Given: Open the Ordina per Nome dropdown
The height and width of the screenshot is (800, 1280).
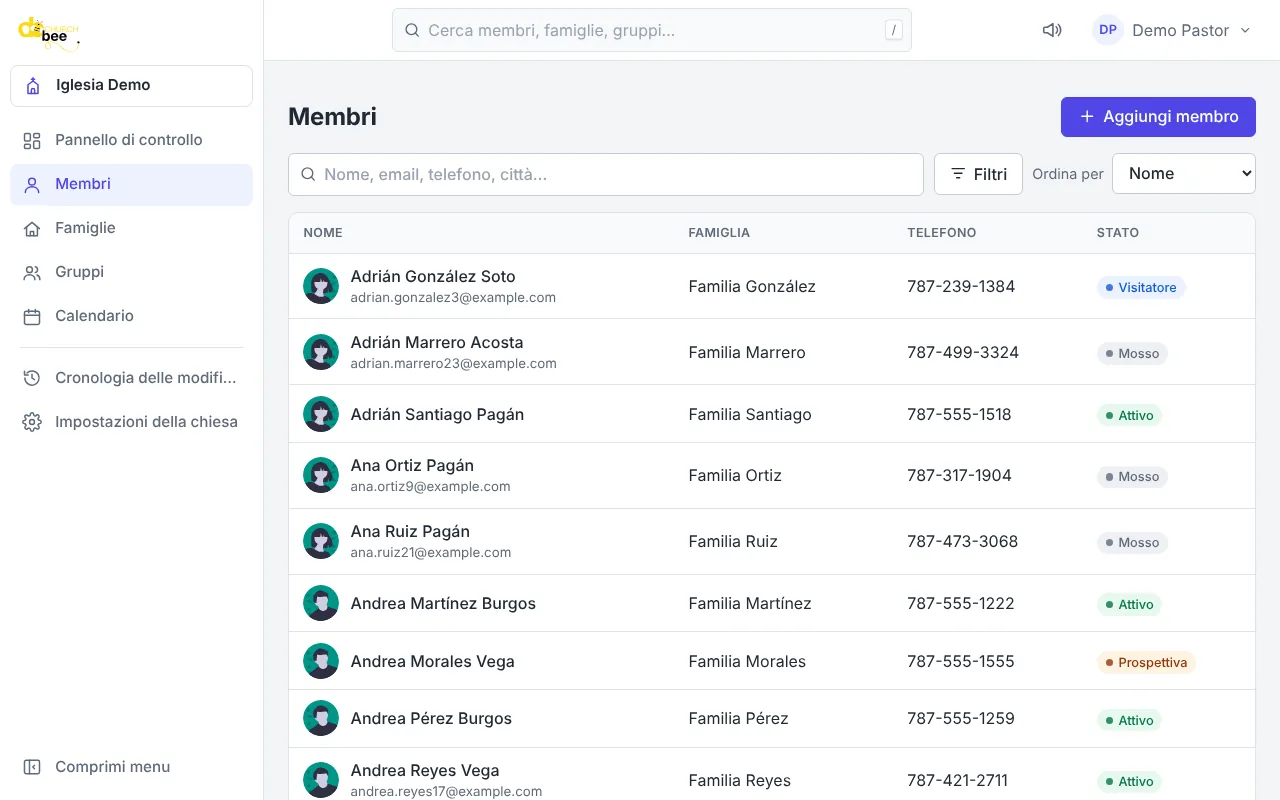Looking at the screenshot, I should pyautogui.click(x=1184, y=173).
